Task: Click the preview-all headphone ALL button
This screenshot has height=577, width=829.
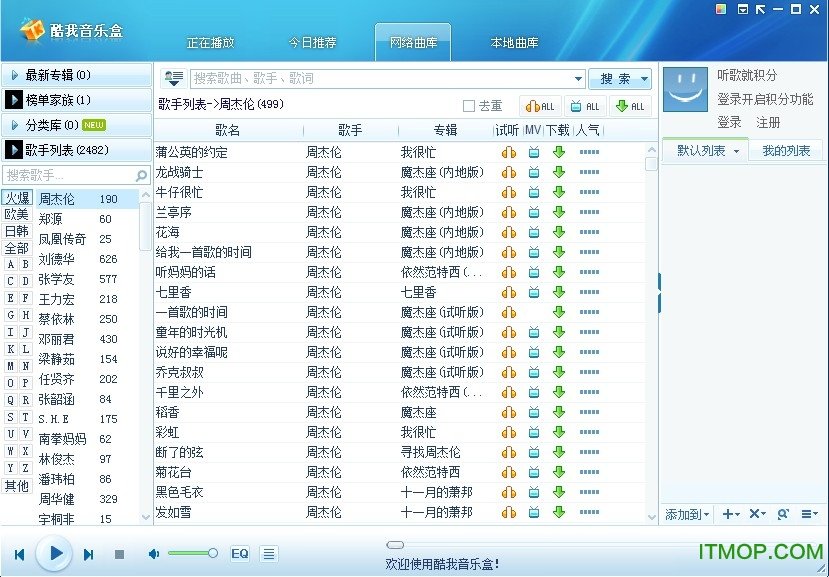Action: (540, 106)
